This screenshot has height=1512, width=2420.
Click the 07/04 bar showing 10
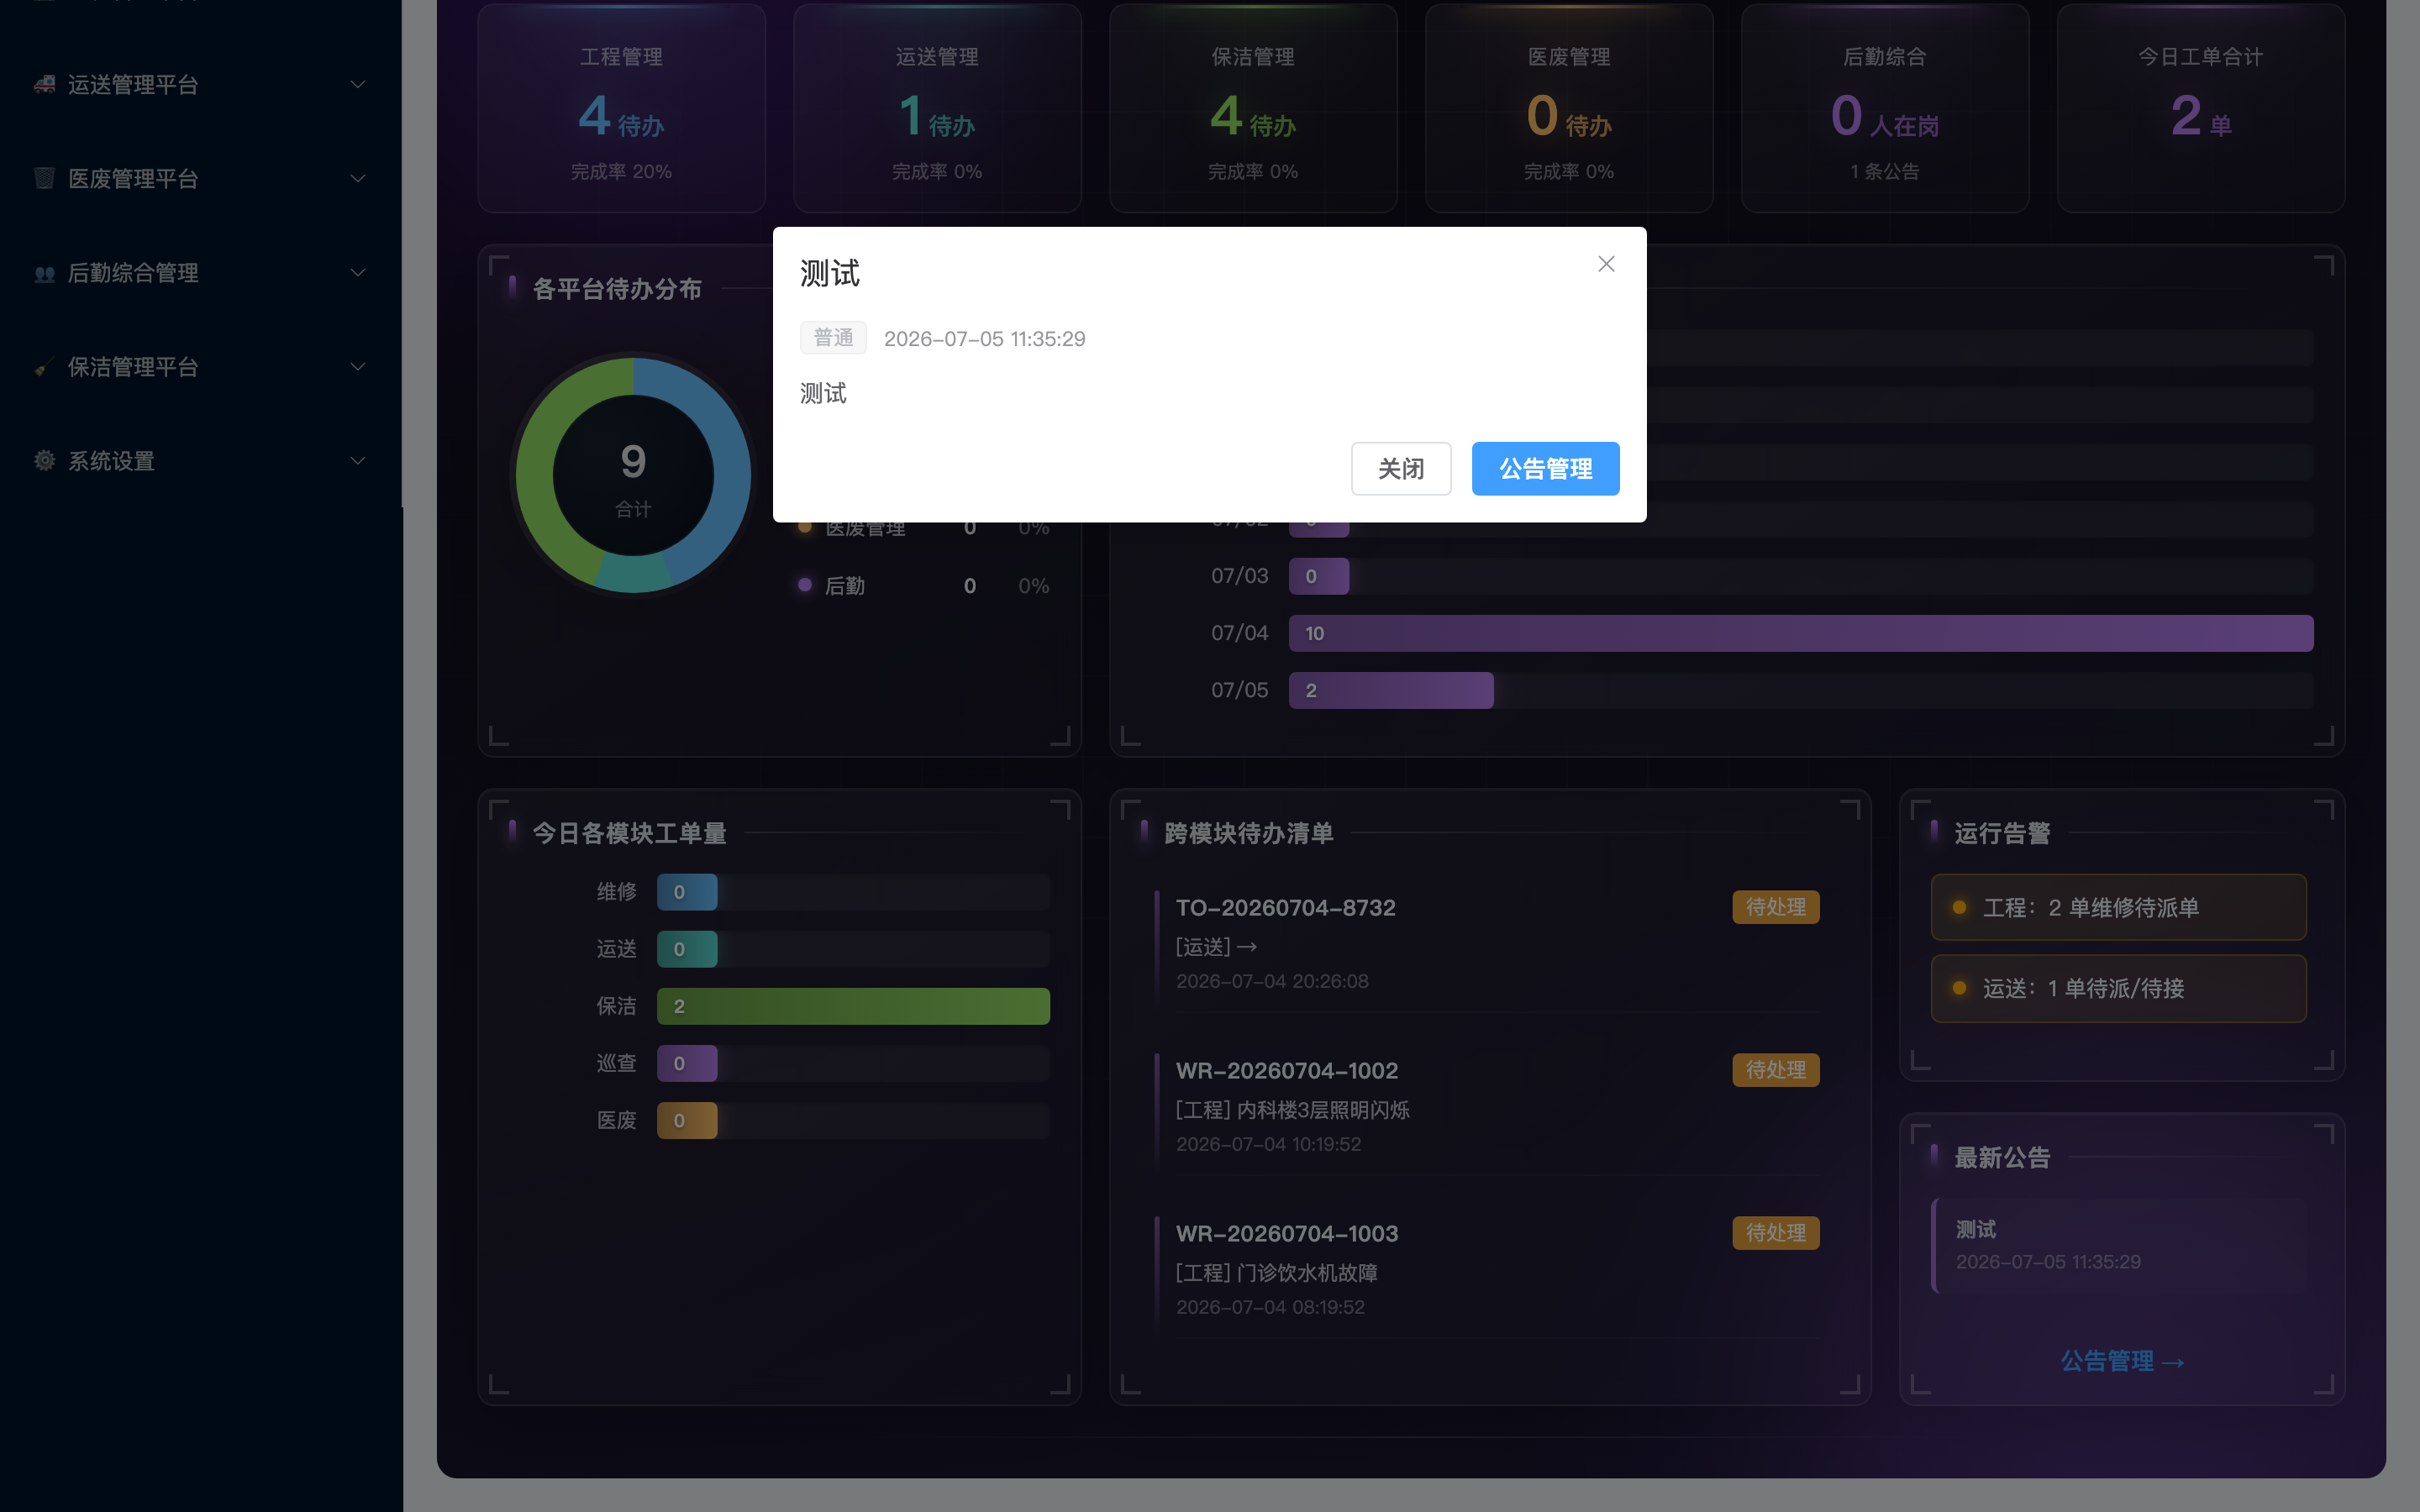[1800, 633]
